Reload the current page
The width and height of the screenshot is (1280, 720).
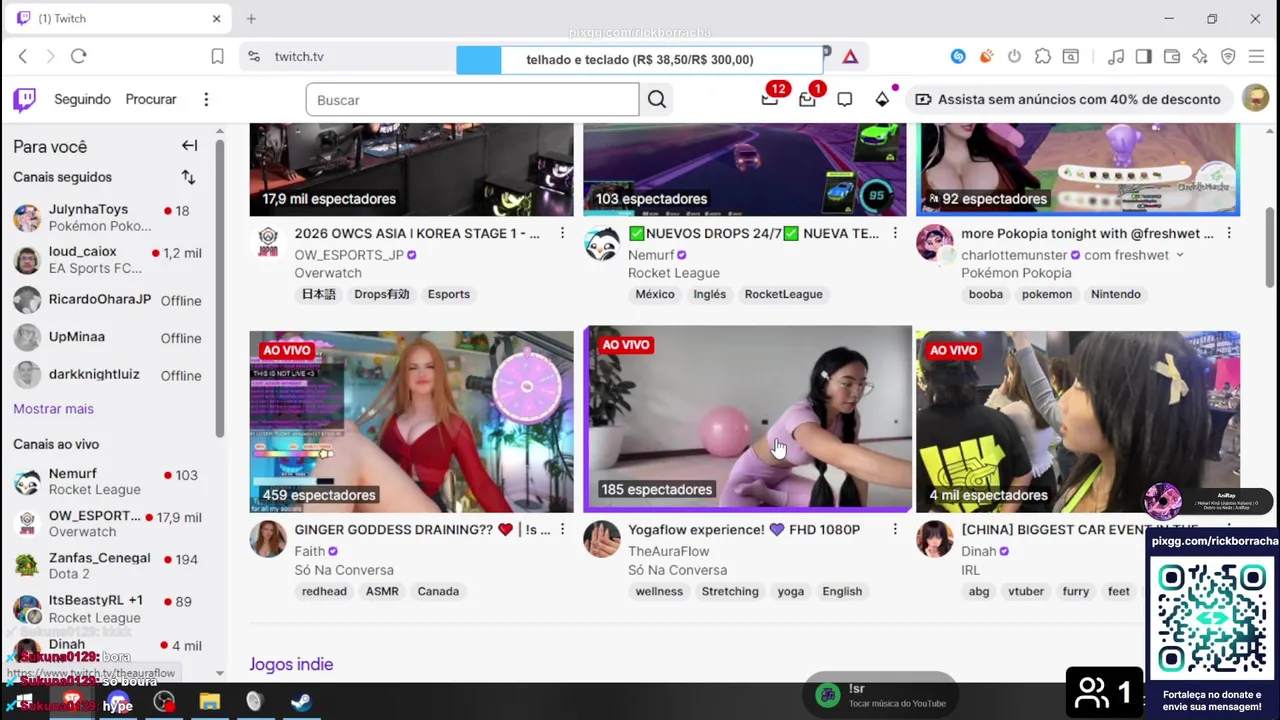point(79,57)
